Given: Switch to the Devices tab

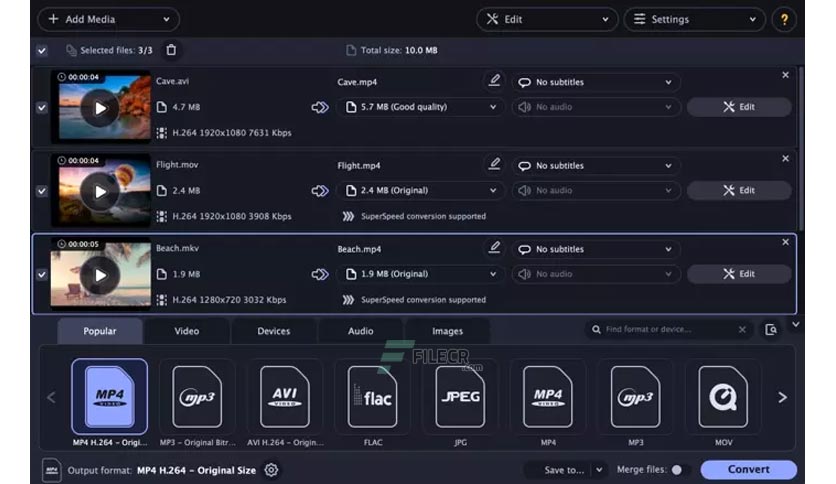Looking at the screenshot, I should pyautogui.click(x=273, y=331).
